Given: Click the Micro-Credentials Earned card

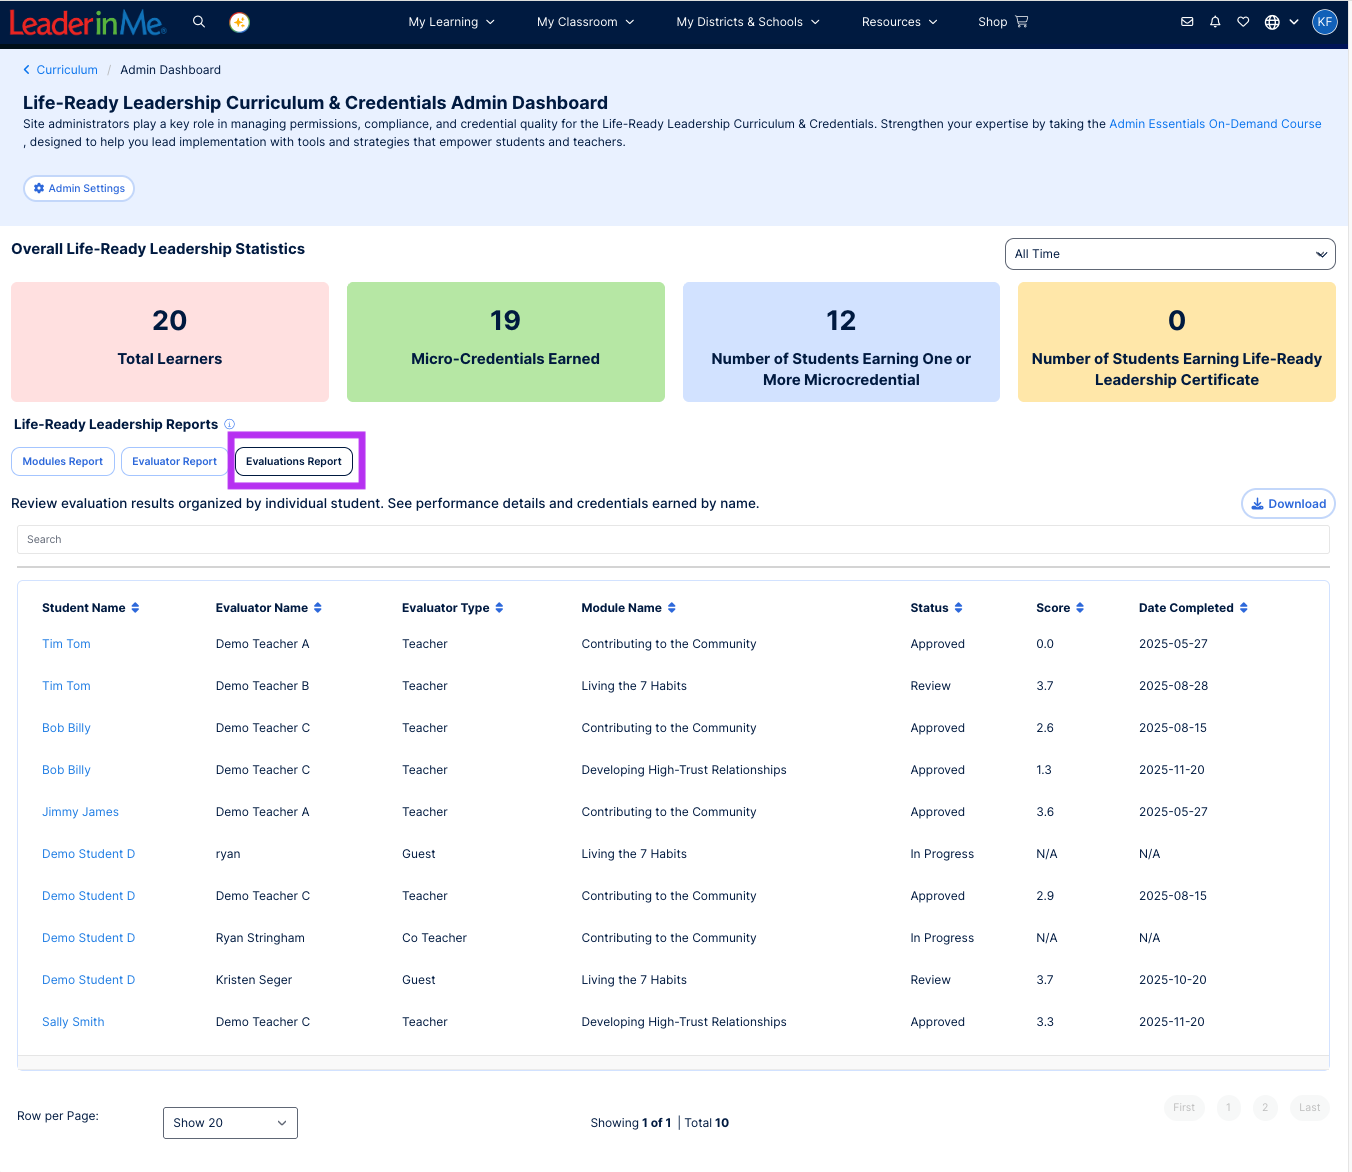Looking at the screenshot, I should tap(506, 342).
